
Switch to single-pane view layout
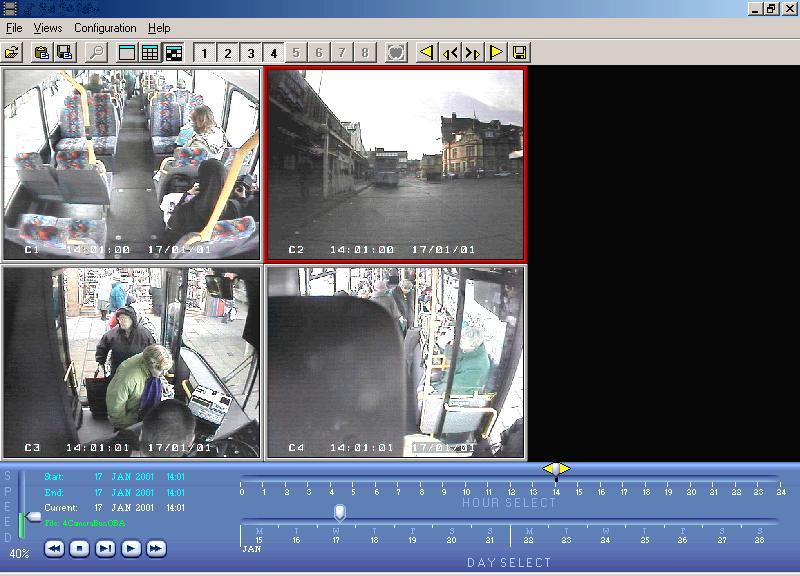tap(127, 52)
